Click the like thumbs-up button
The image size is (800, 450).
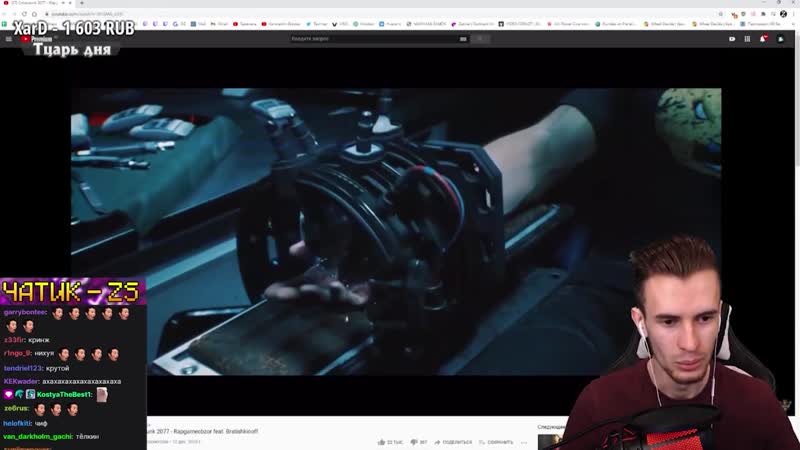click(x=391, y=442)
